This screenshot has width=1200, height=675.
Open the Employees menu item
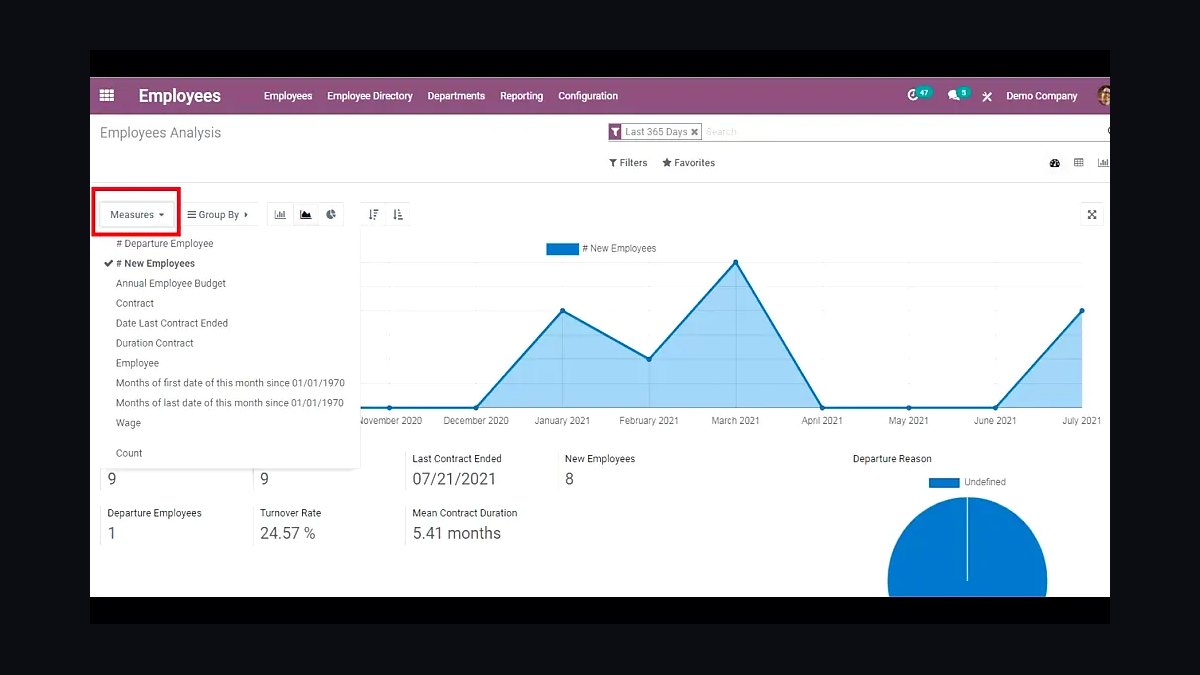[288, 96]
